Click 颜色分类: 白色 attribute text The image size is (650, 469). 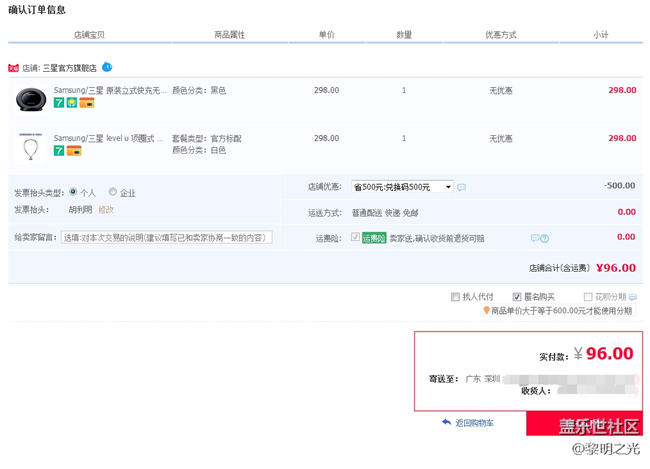click(x=199, y=150)
